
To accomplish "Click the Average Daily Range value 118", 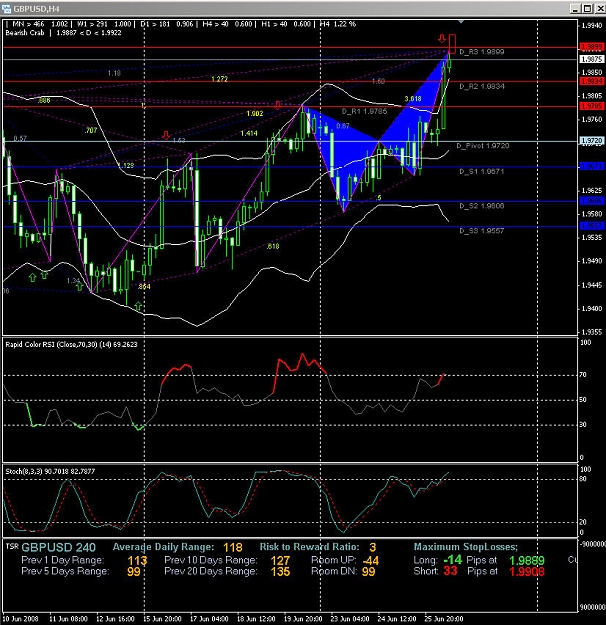I will coord(233,547).
